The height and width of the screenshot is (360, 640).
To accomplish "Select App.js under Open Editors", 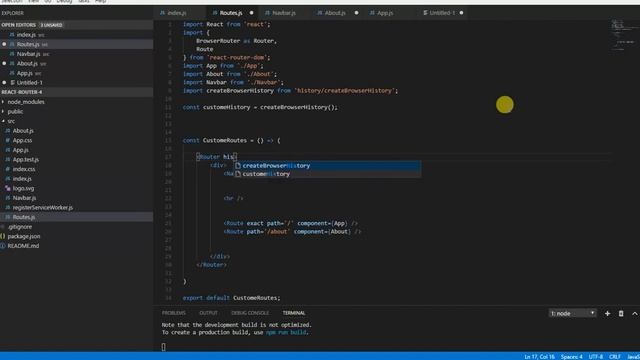I will (x=24, y=73).
